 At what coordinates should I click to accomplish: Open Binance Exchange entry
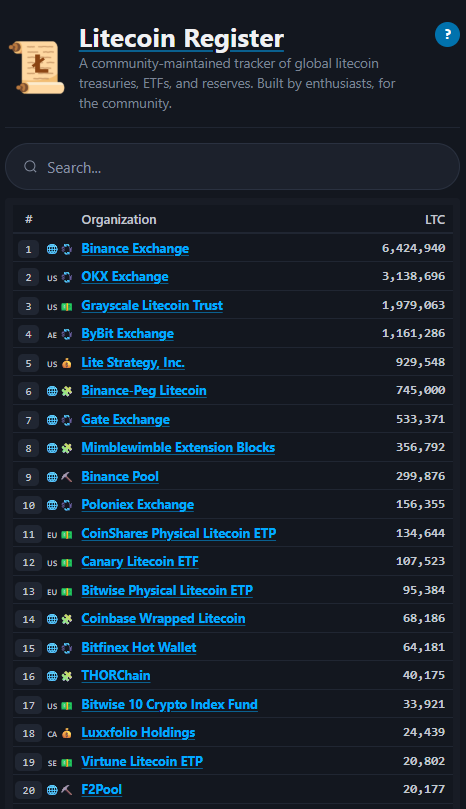tap(135, 249)
